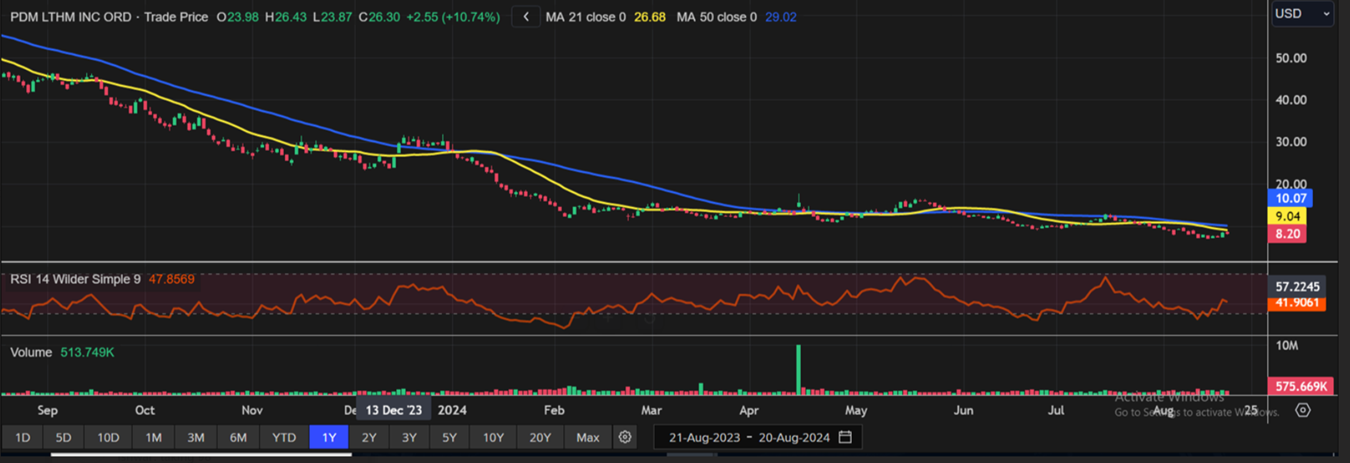Open the USD currency dropdown

(1302, 14)
